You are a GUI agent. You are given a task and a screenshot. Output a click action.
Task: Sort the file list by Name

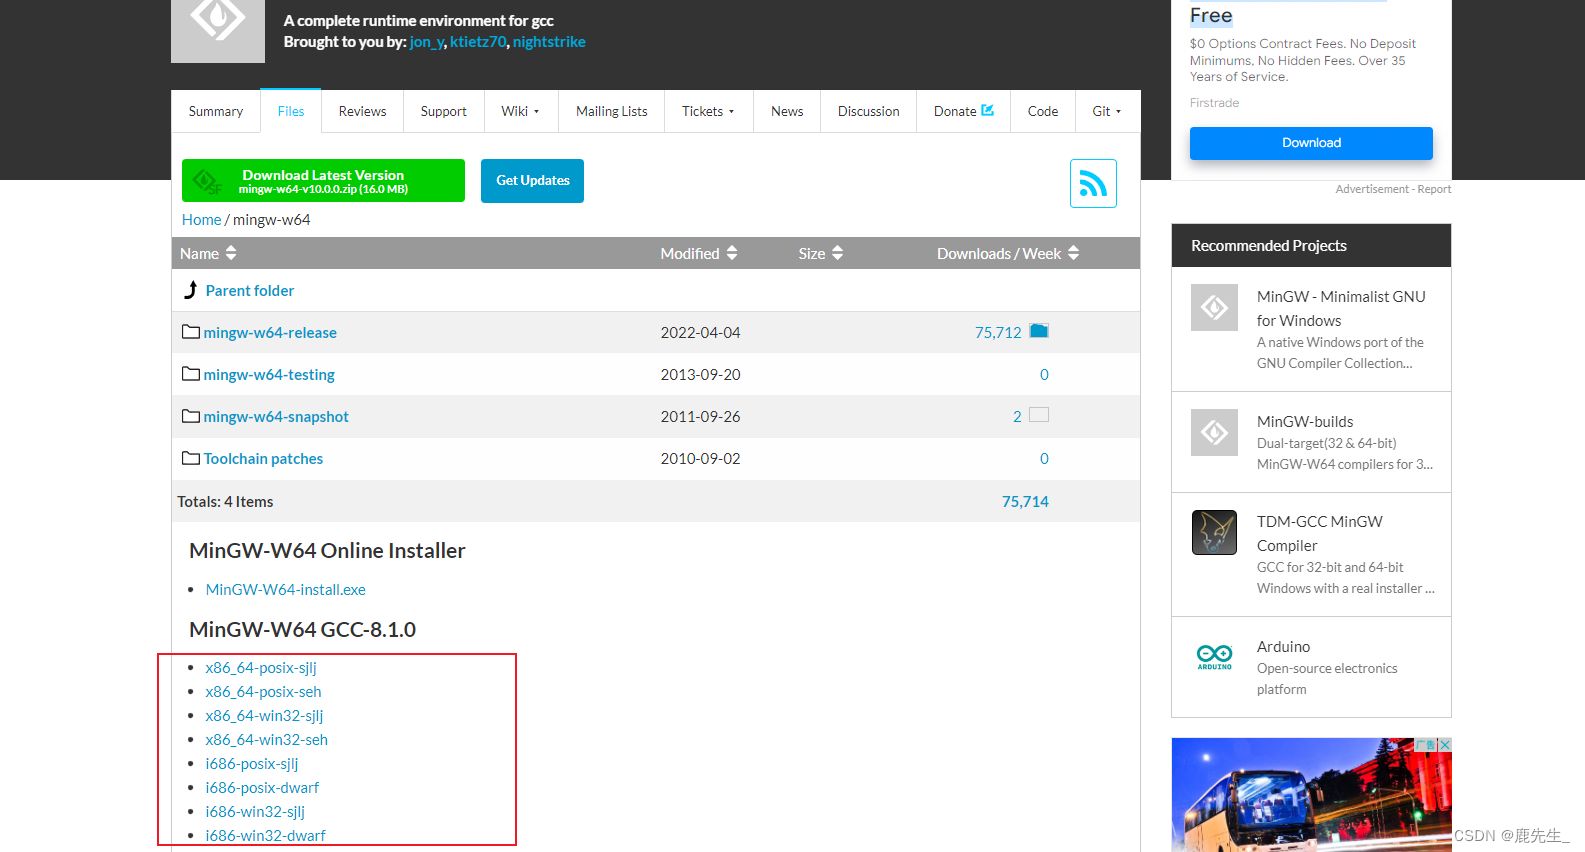208,253
